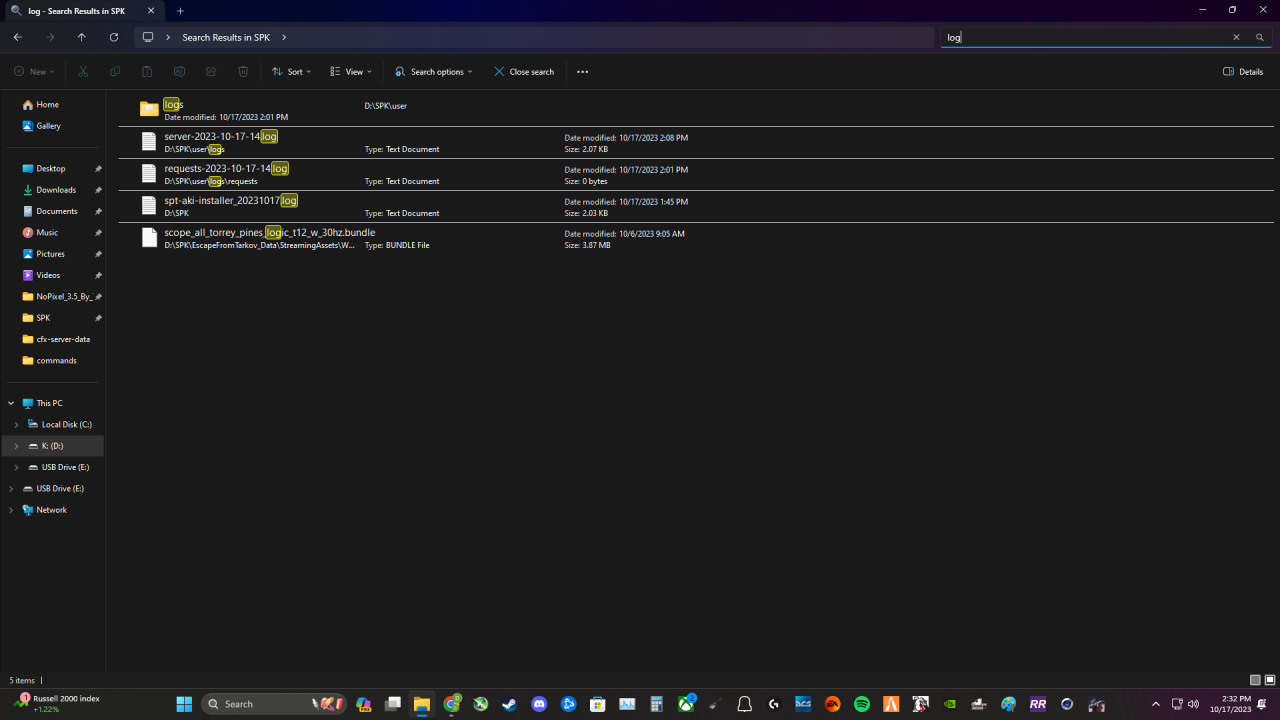Open the NVIDIA app from the taskbar
The width and height of the screenshot is (1280, 720).
tap(949, 704)
